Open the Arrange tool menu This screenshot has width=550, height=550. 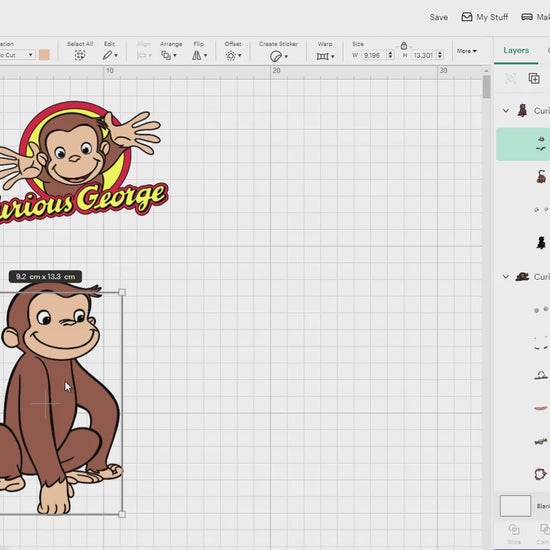(x=169, y=55)
